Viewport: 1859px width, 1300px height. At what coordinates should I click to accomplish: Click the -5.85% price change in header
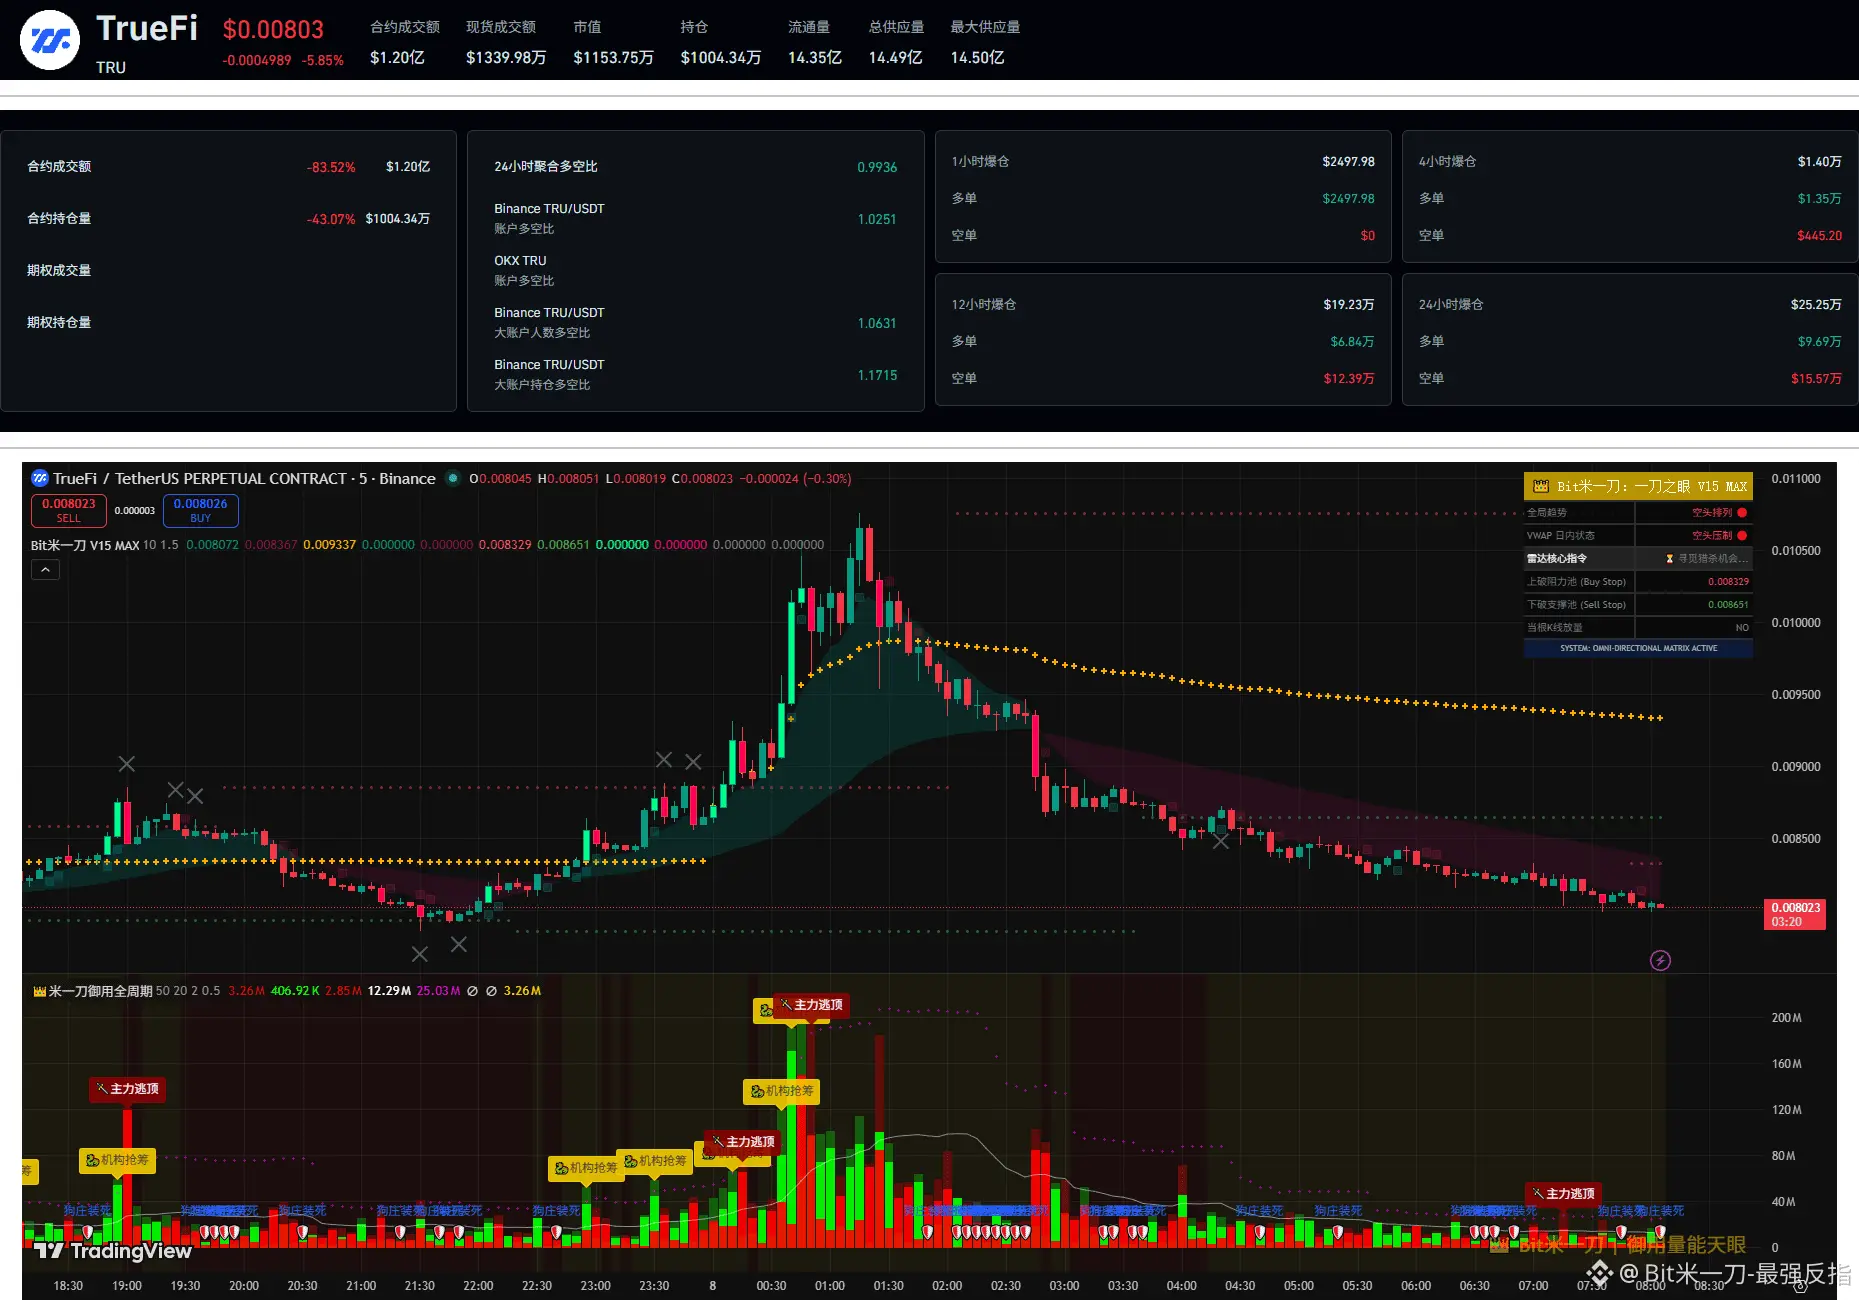[x=323, y=61]
